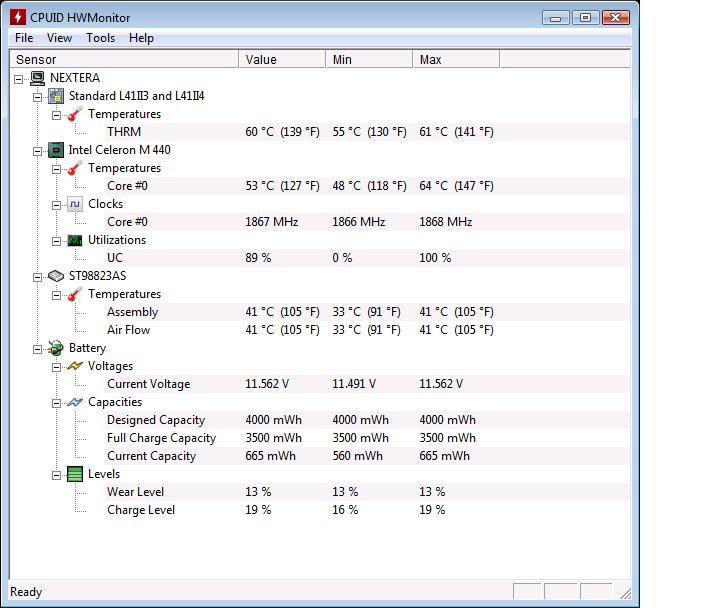Select the Assembly temperature row

pyautogui.click(x=367, y=312)
